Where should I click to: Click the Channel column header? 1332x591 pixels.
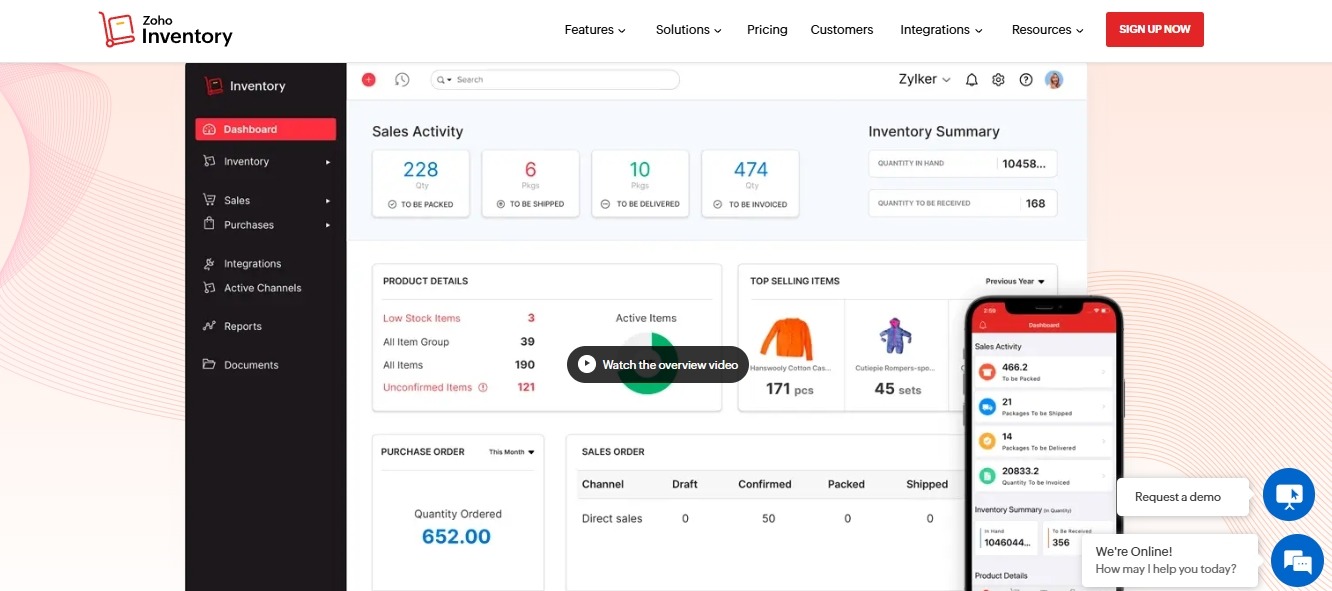click(x=603, y=484)
